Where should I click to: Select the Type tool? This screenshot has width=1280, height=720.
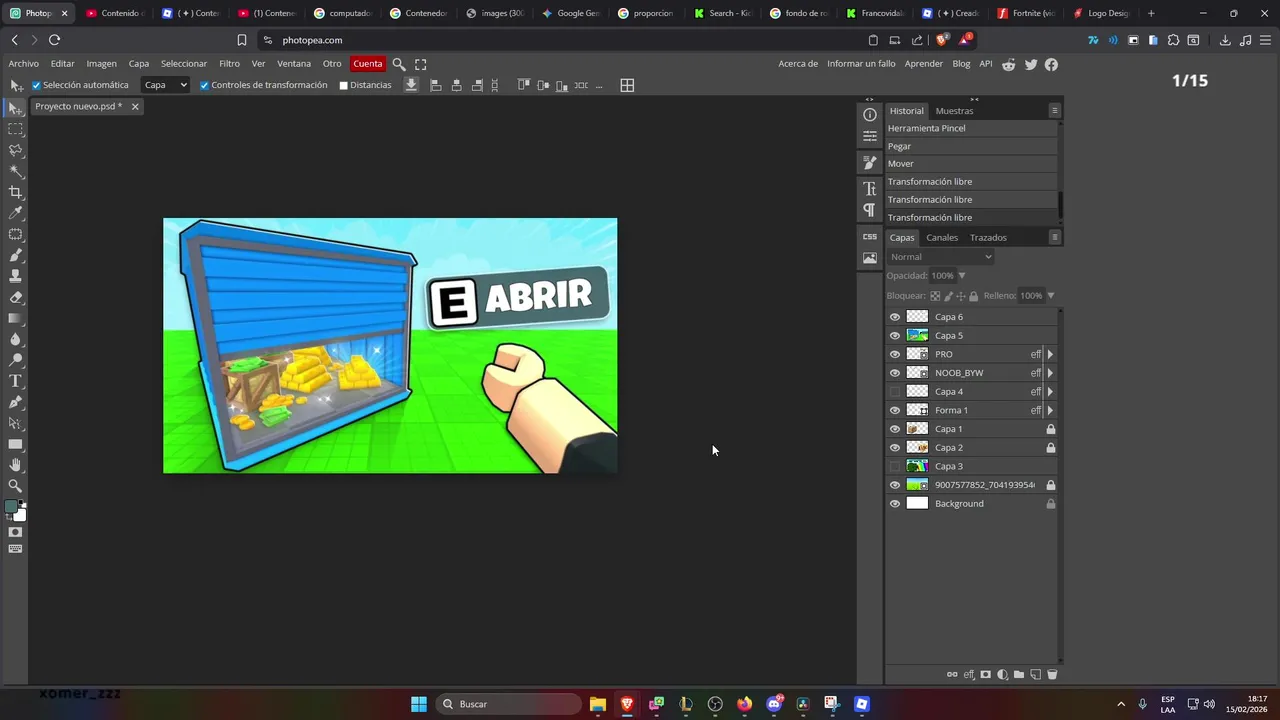[x=15, y=381]
